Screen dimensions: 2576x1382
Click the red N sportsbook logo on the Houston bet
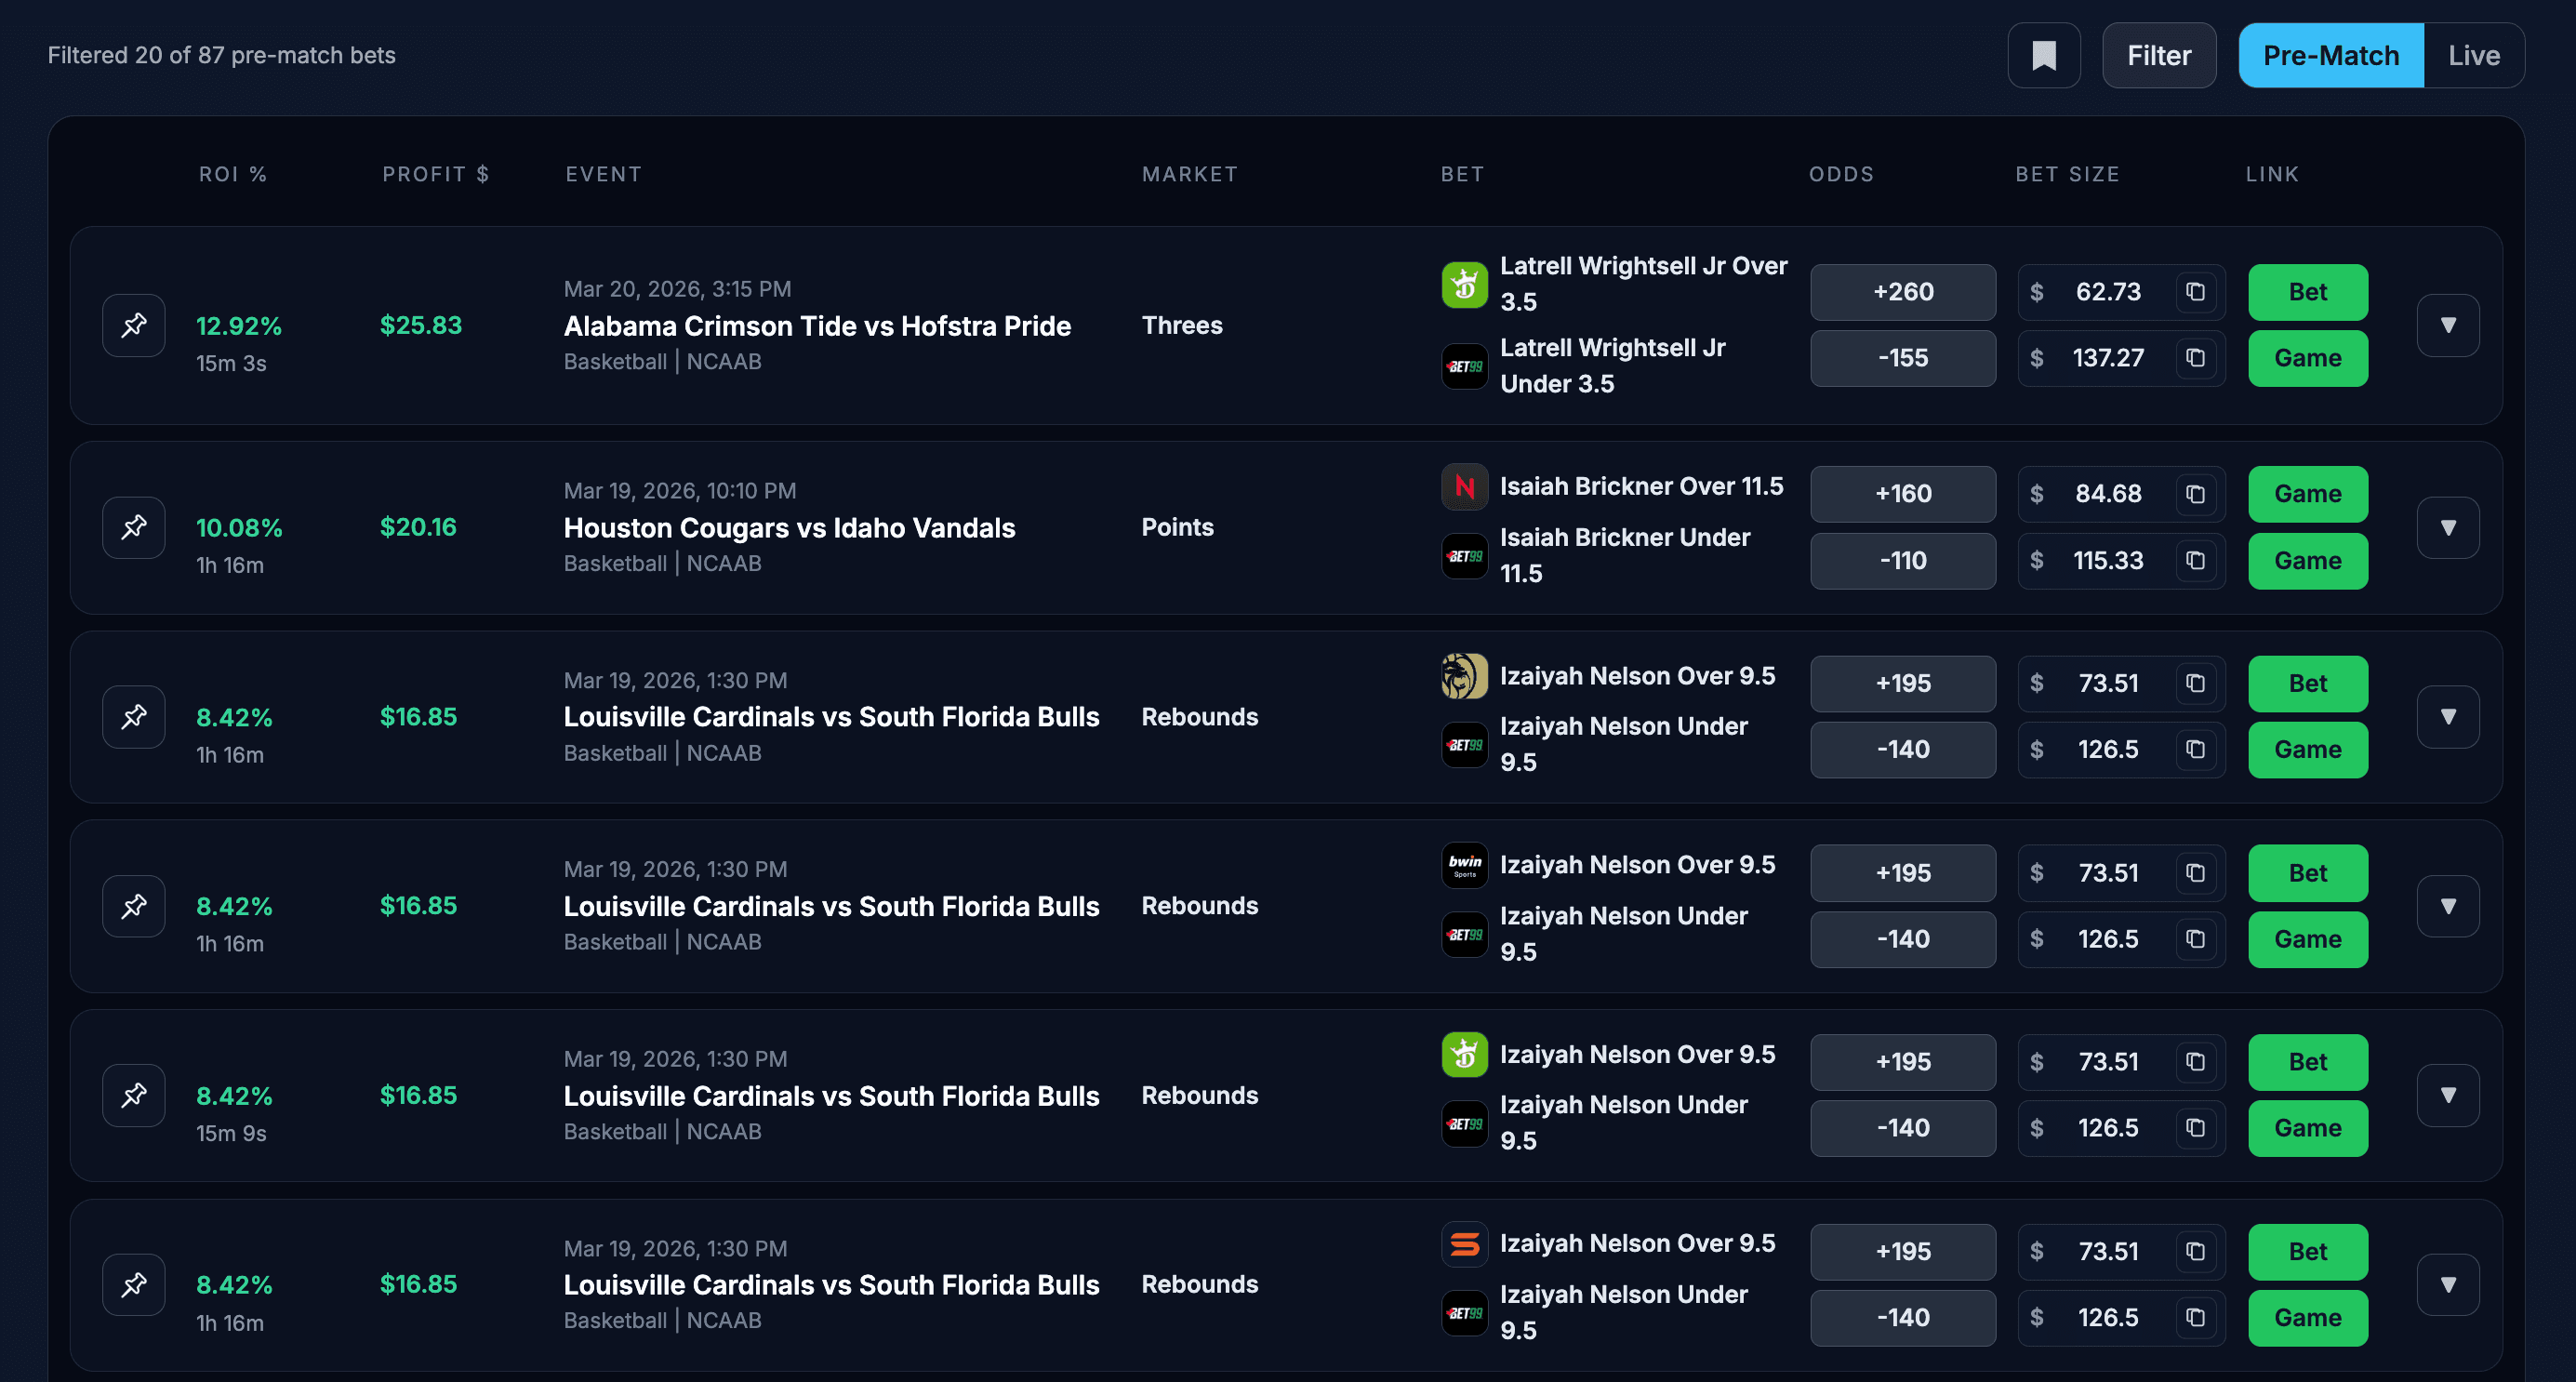click(x=1464, y=486)
